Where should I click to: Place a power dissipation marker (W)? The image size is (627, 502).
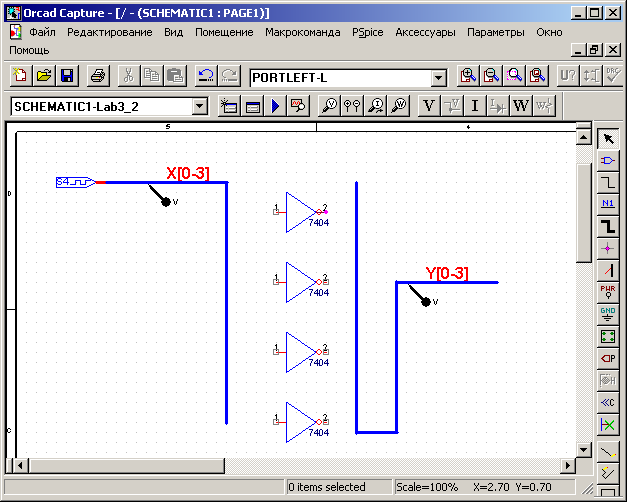399,106
